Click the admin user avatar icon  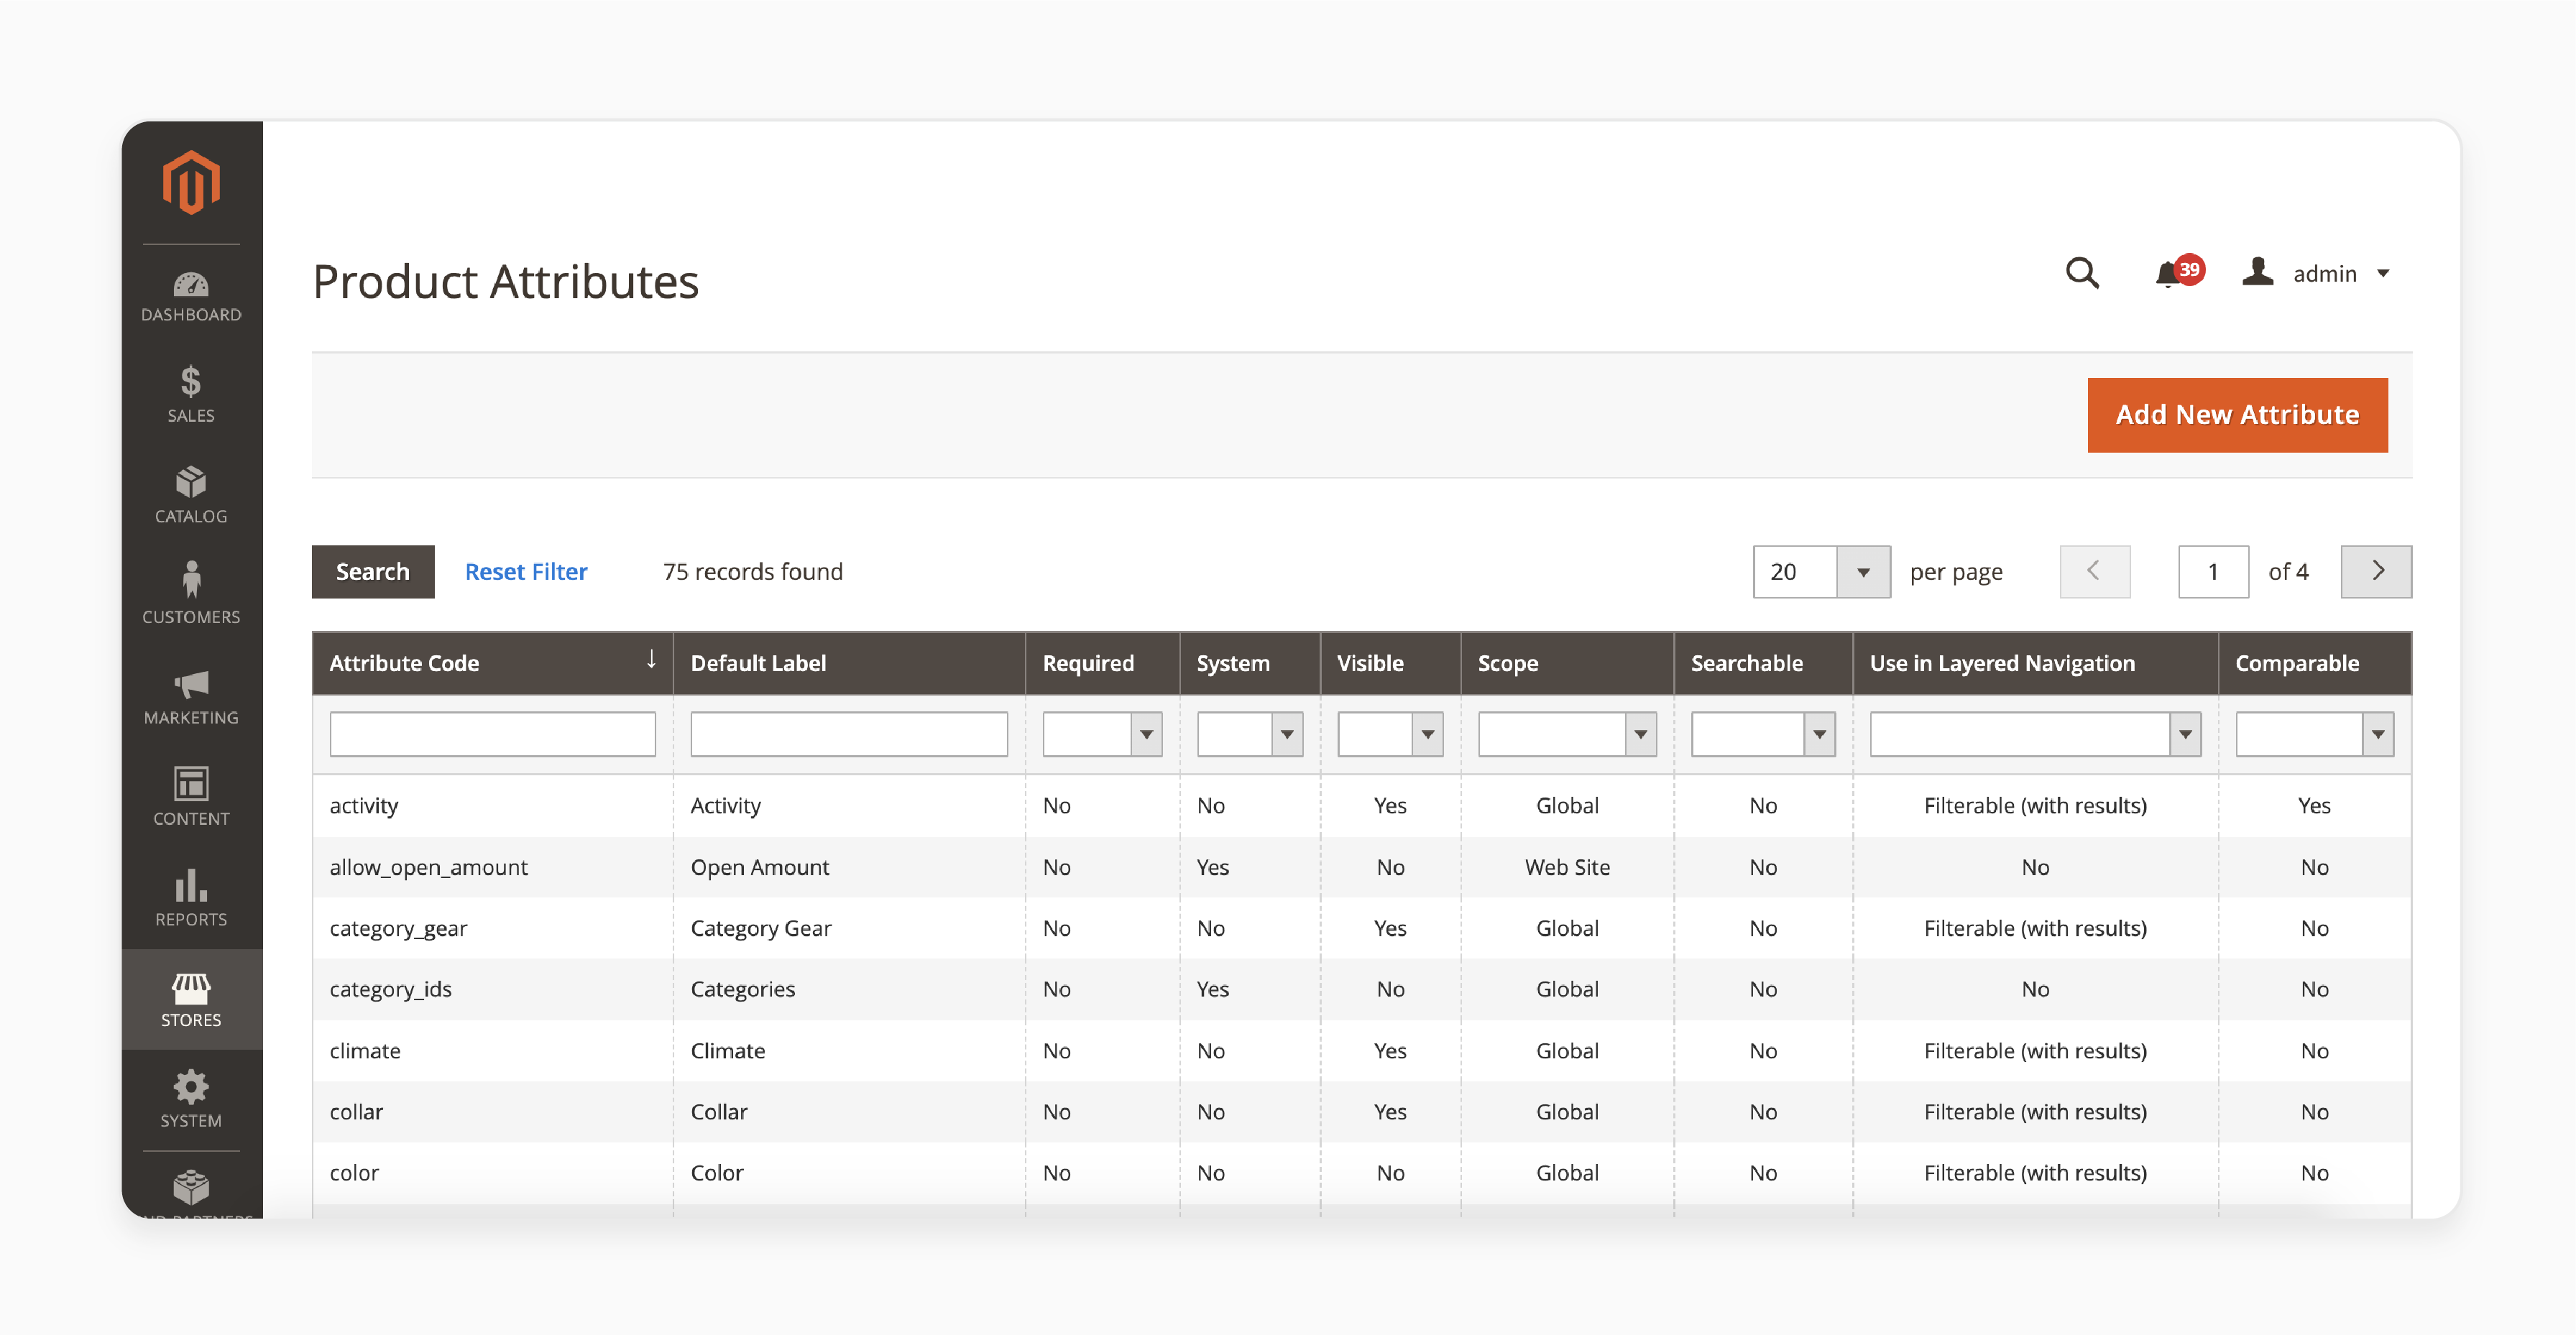[2257, 272]
